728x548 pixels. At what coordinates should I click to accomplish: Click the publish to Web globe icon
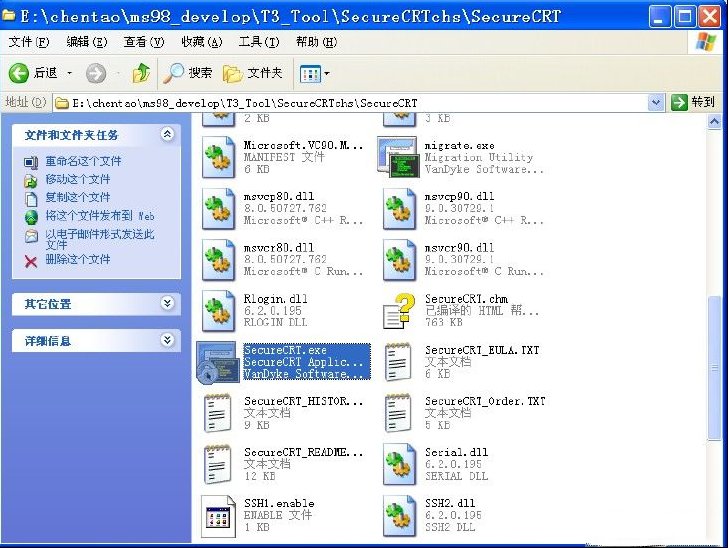pyautogui.click(x=31, y=217)
